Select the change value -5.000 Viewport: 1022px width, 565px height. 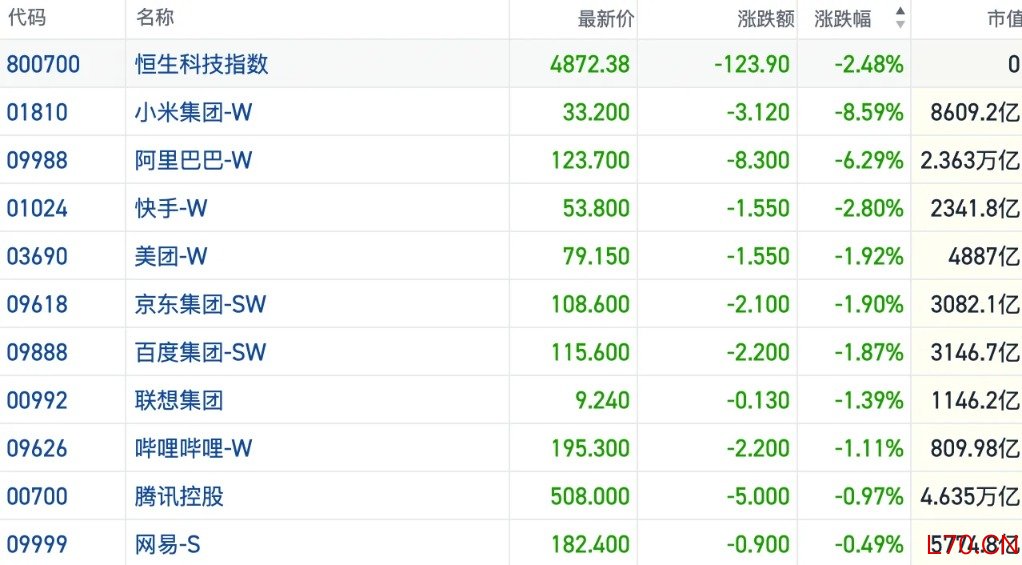758,497
